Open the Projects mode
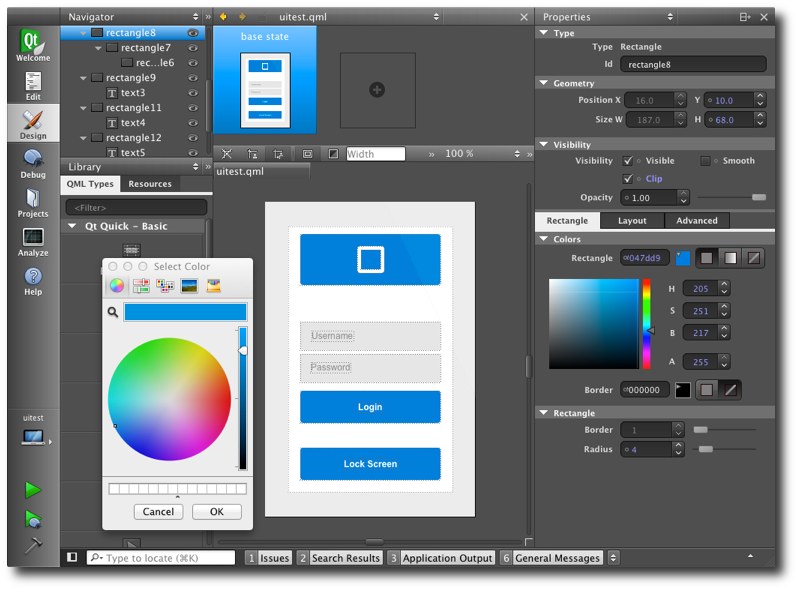This screenshot has height=590, width=798. (x=33, y=202)
